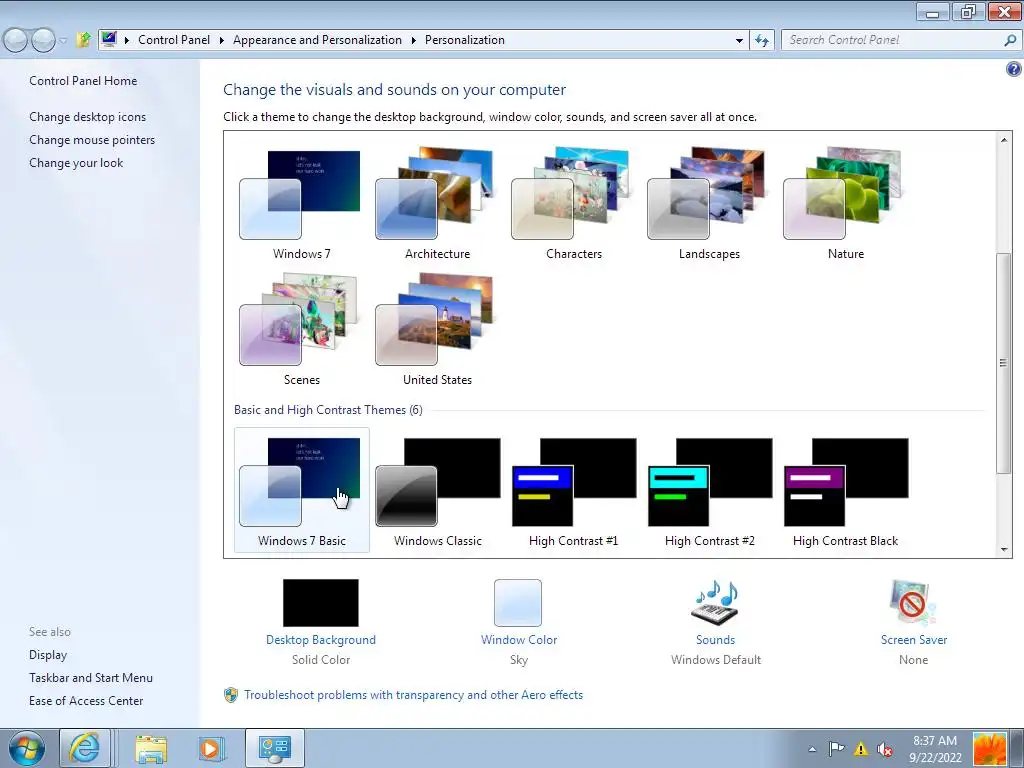The width and height of the screenshot is (1024, 768).
Task: Expand arrow after Appearance and Personalization
Action: coord(413,40)
